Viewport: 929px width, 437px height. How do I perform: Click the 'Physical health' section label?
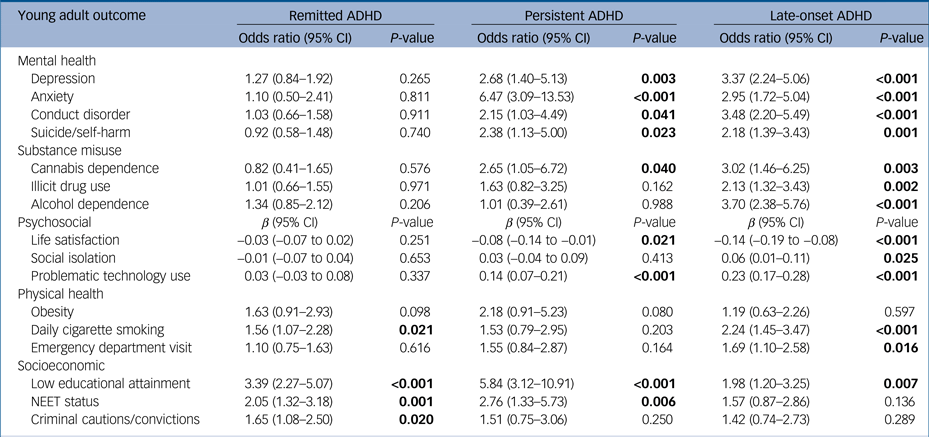tap(63, 294)
